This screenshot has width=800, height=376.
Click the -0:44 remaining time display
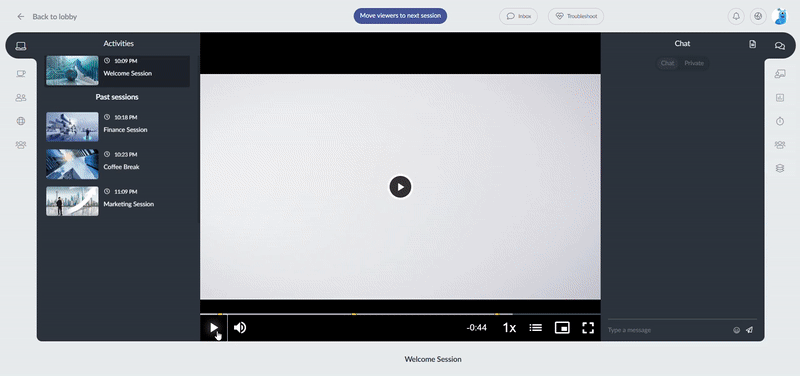[476, 328]
